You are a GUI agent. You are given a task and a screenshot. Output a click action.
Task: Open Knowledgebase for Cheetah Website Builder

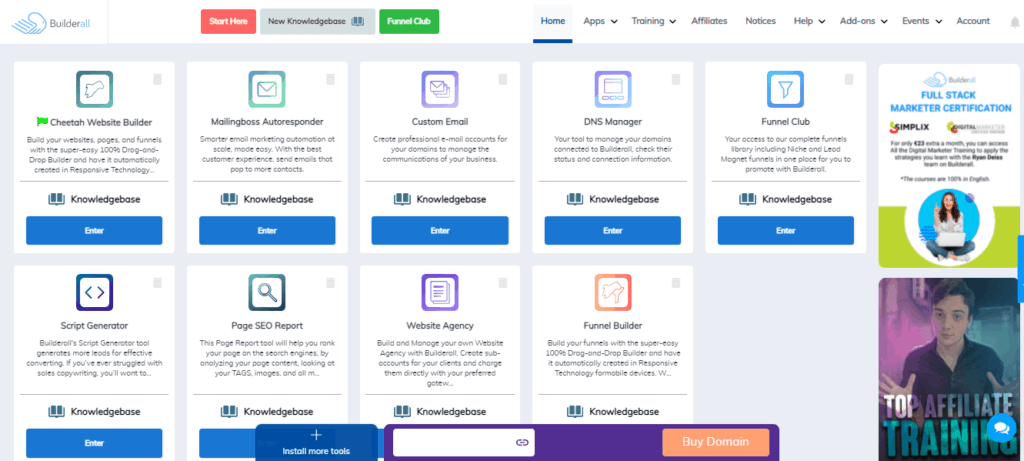(x=94, y=199)
